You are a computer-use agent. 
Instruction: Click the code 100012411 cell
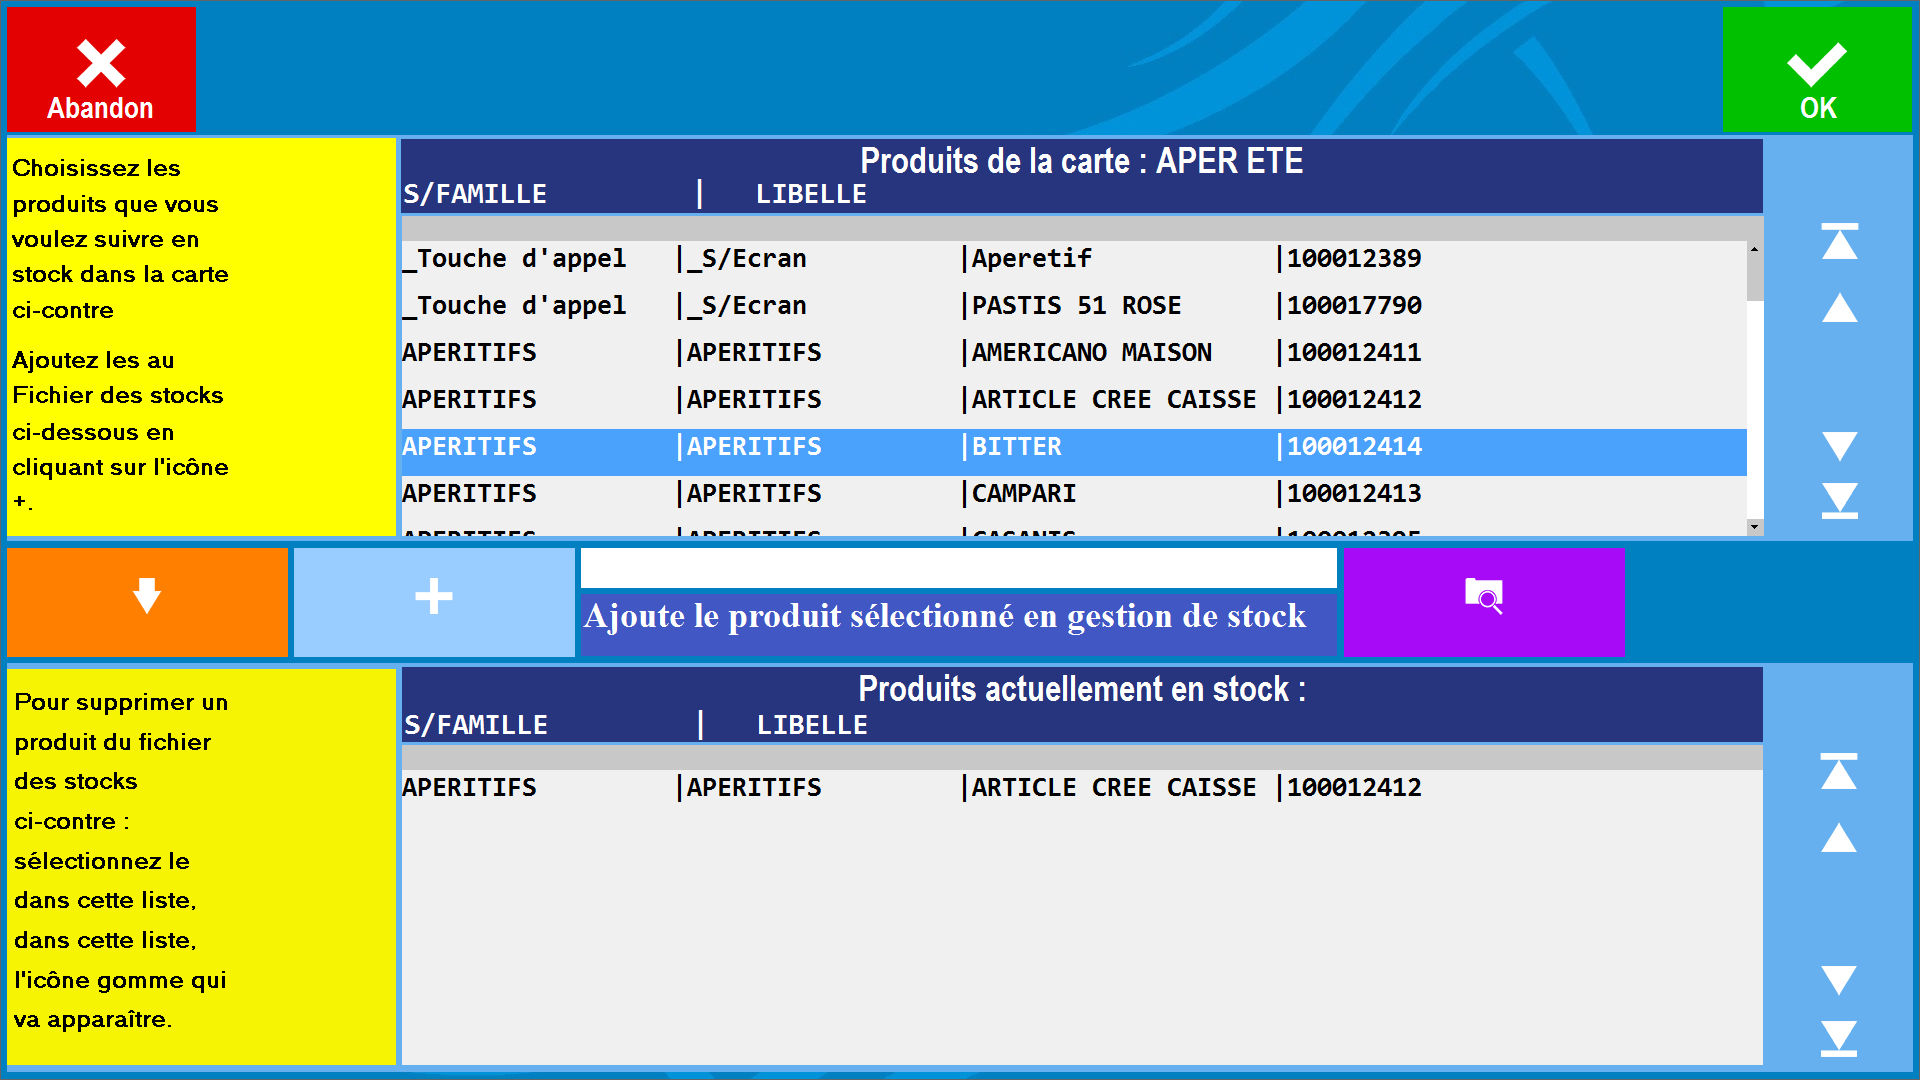click(x=1354, y=352)
